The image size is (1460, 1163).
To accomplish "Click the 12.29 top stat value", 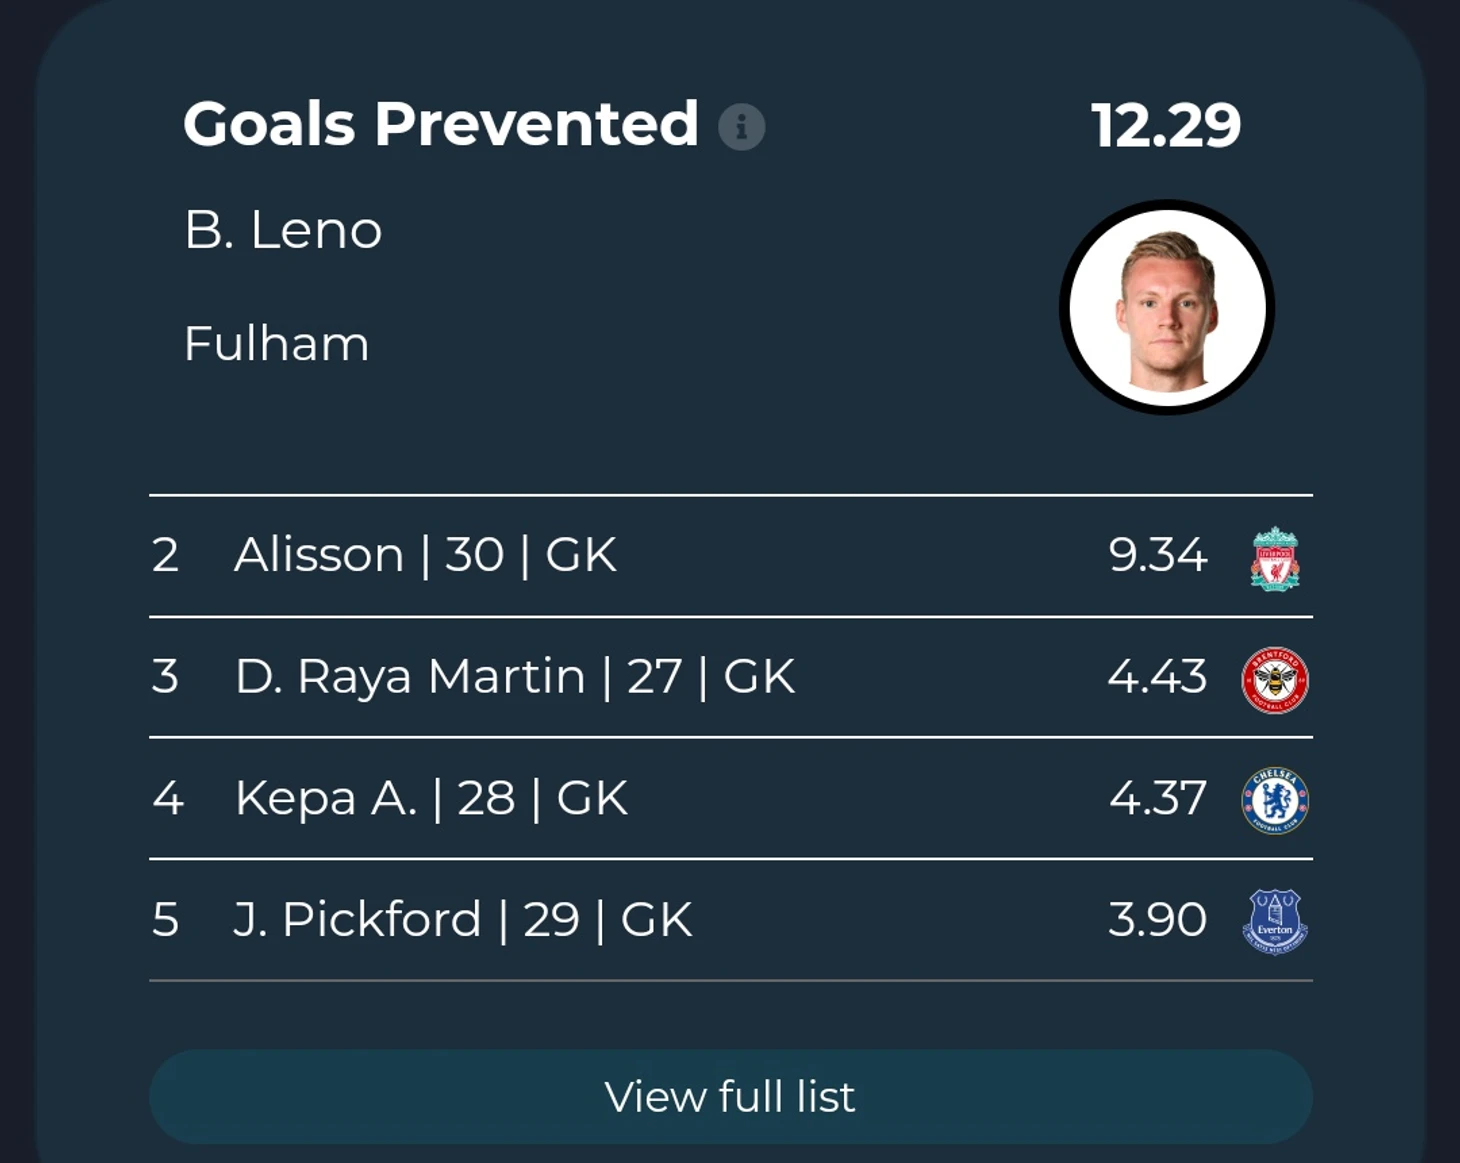I will pyautogui.click(x=1166, y=126).
